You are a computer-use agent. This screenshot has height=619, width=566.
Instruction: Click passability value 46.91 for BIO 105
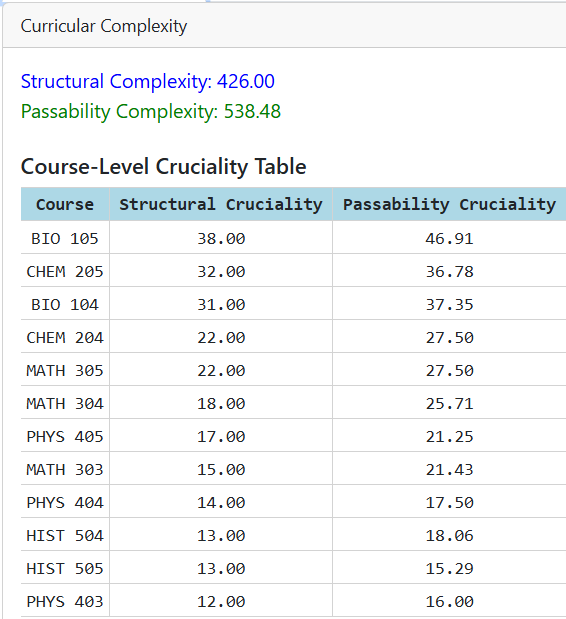click(449, 239)
